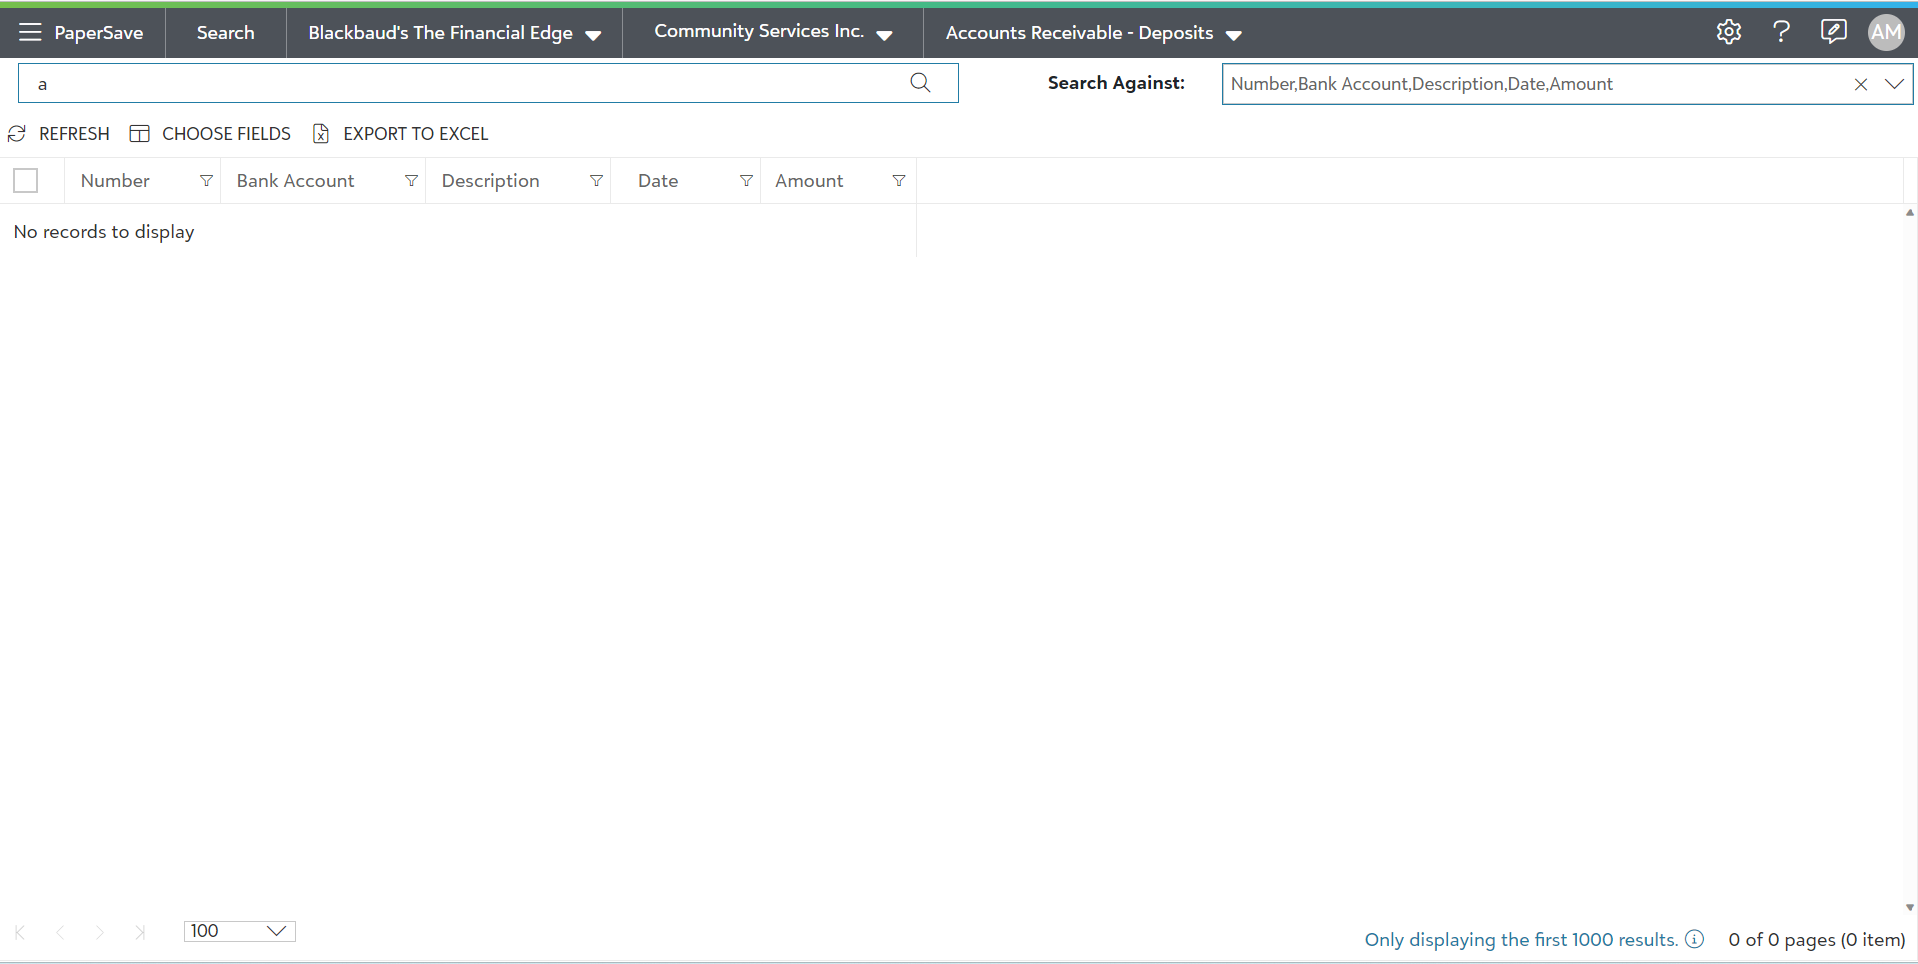
Task: Click the info icon beside results notice
Action: pos(1694,939)
